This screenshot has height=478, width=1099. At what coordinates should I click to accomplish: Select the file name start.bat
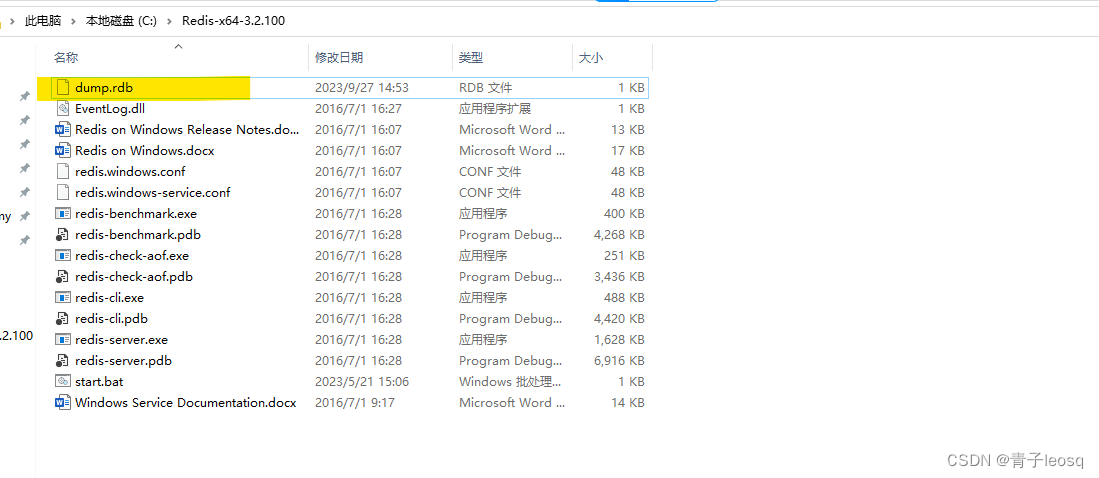99,382
